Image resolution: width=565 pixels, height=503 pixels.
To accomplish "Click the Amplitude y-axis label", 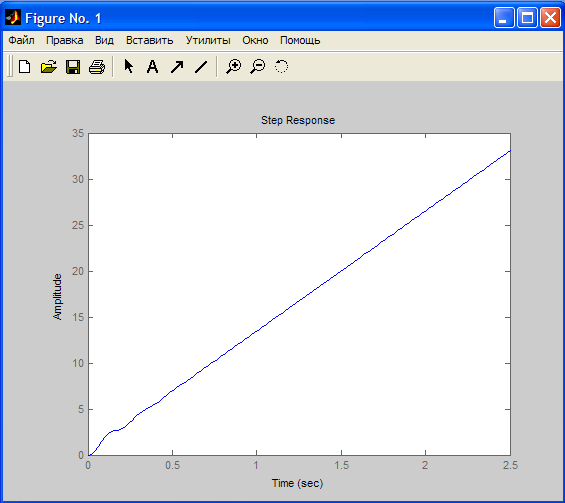I will [57, 297].
